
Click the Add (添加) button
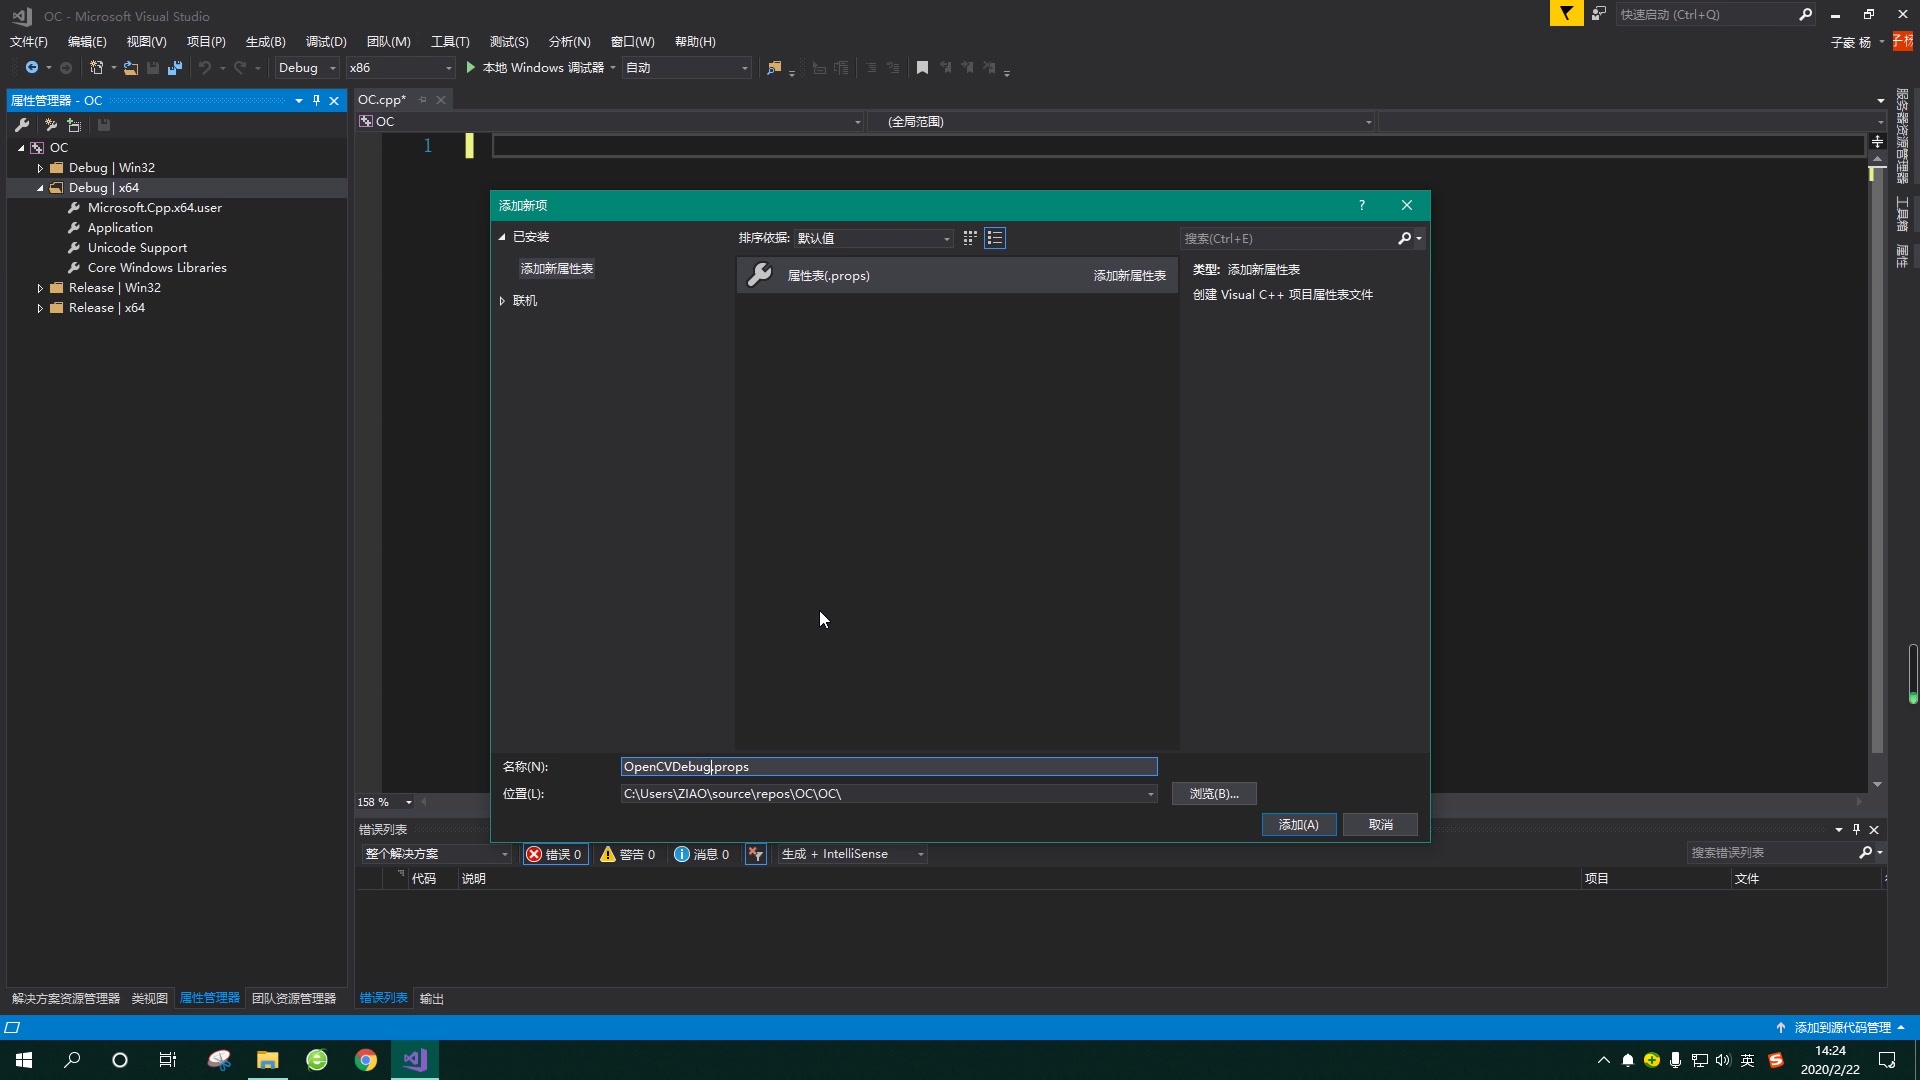pyautogui.click(x=1298, y=824)
